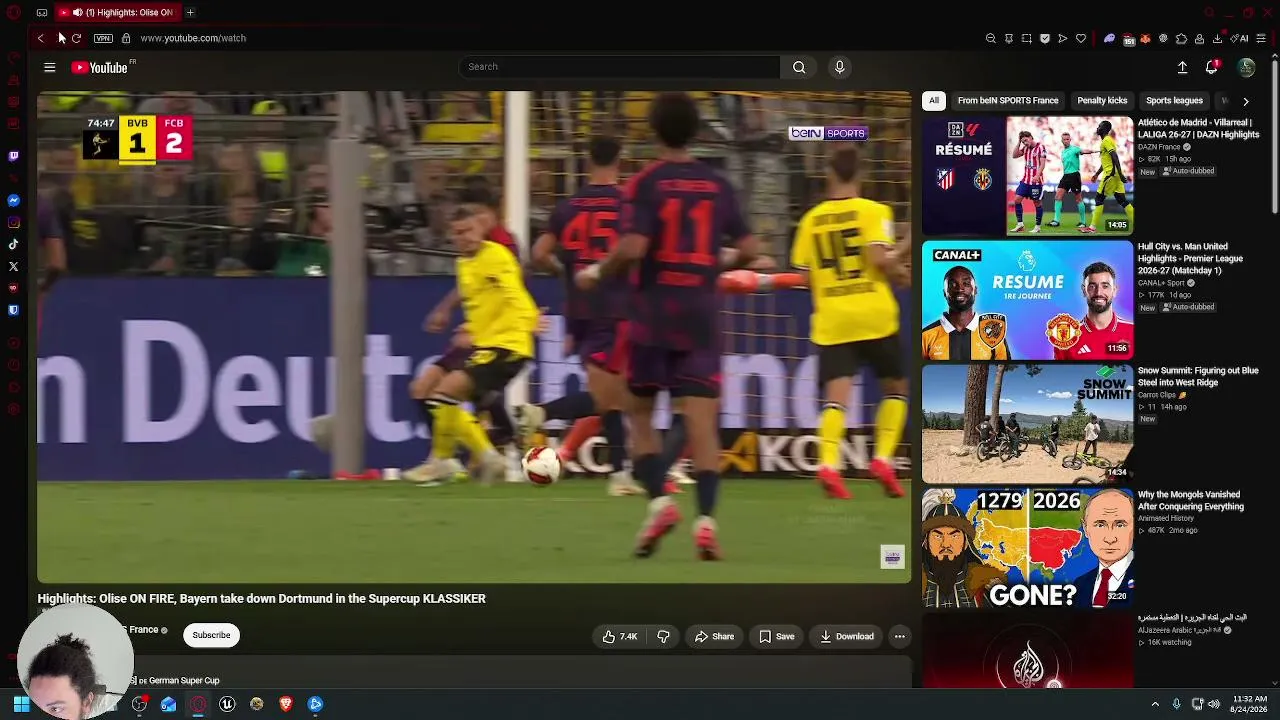Open the YouTube guide hamburger menu
1280x720 pixels.
[x=50, y=67]
